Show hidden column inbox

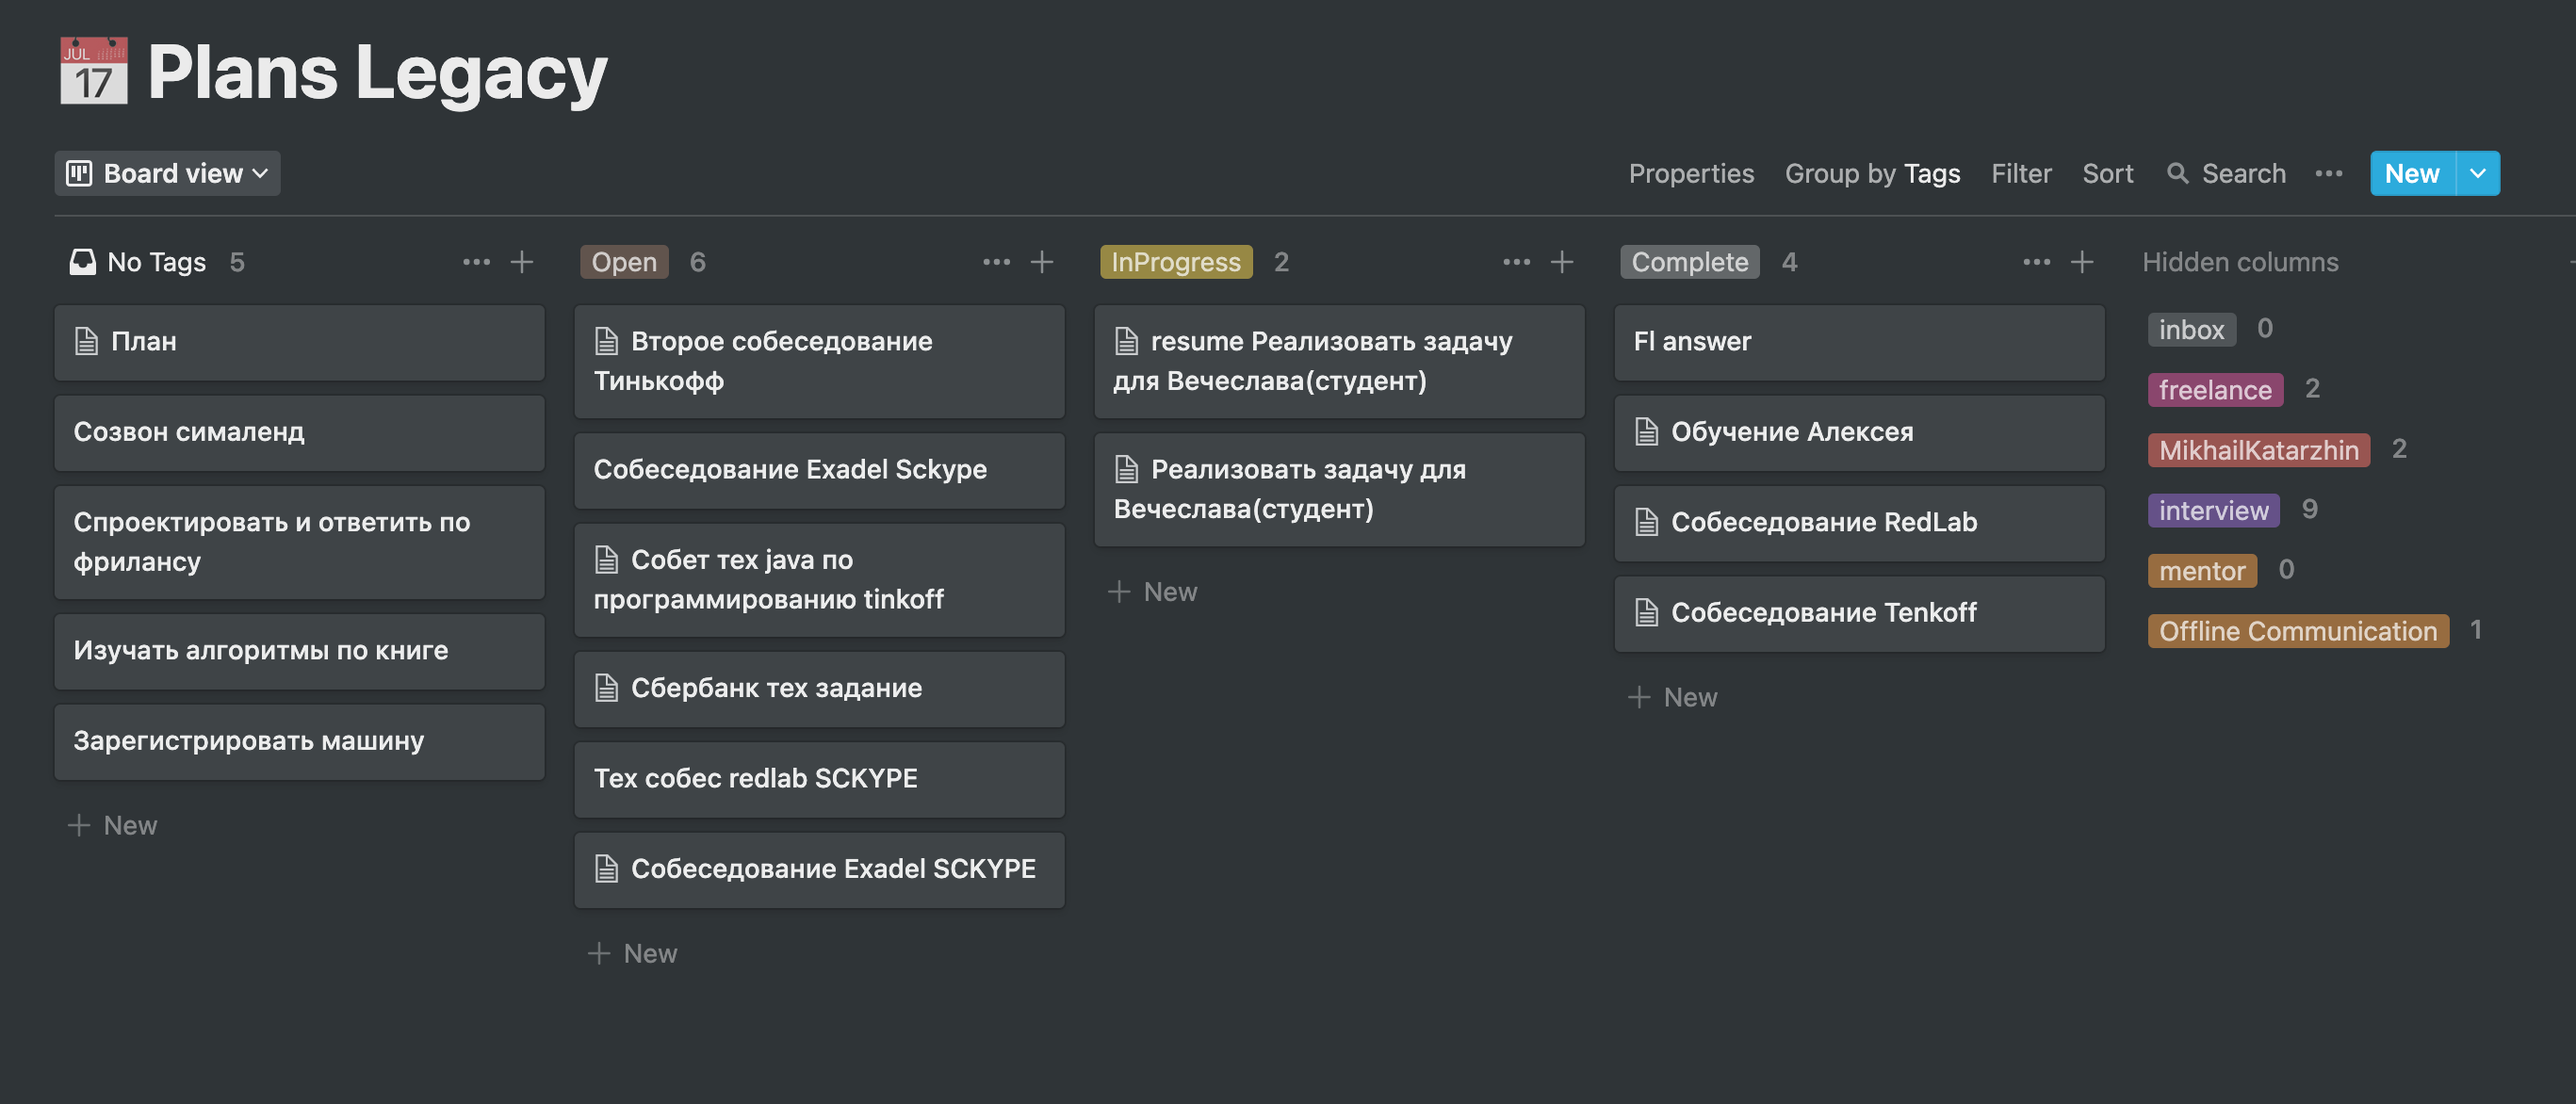click(x=2191, y=329)
